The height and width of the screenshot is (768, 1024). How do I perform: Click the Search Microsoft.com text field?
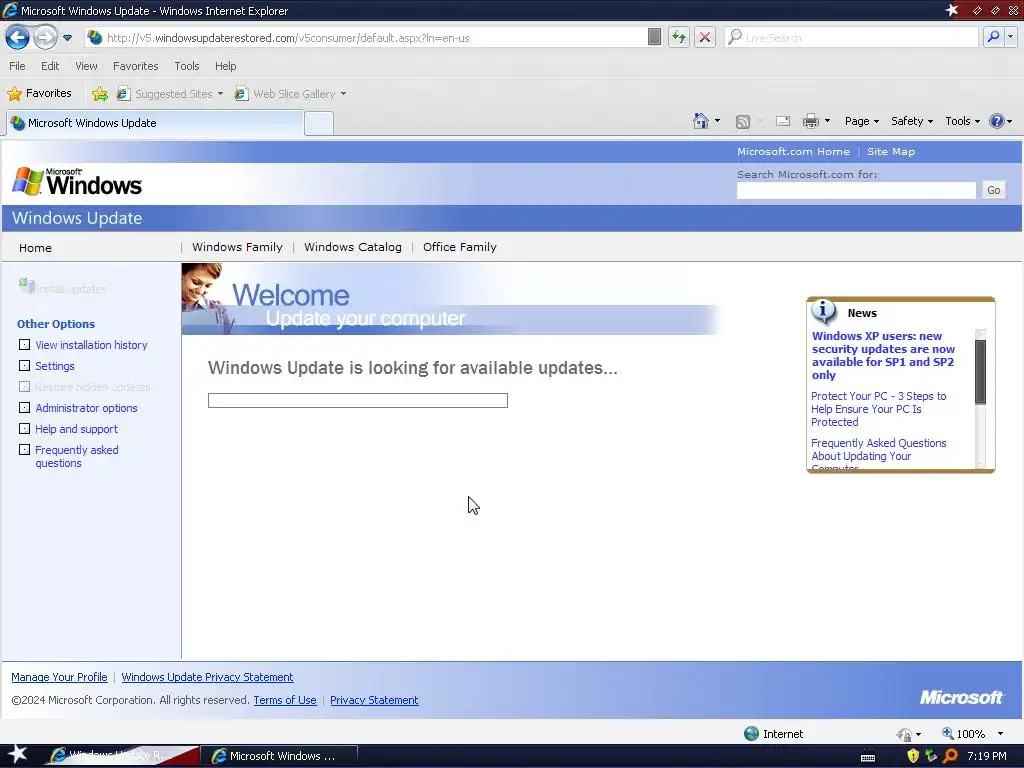856,190
